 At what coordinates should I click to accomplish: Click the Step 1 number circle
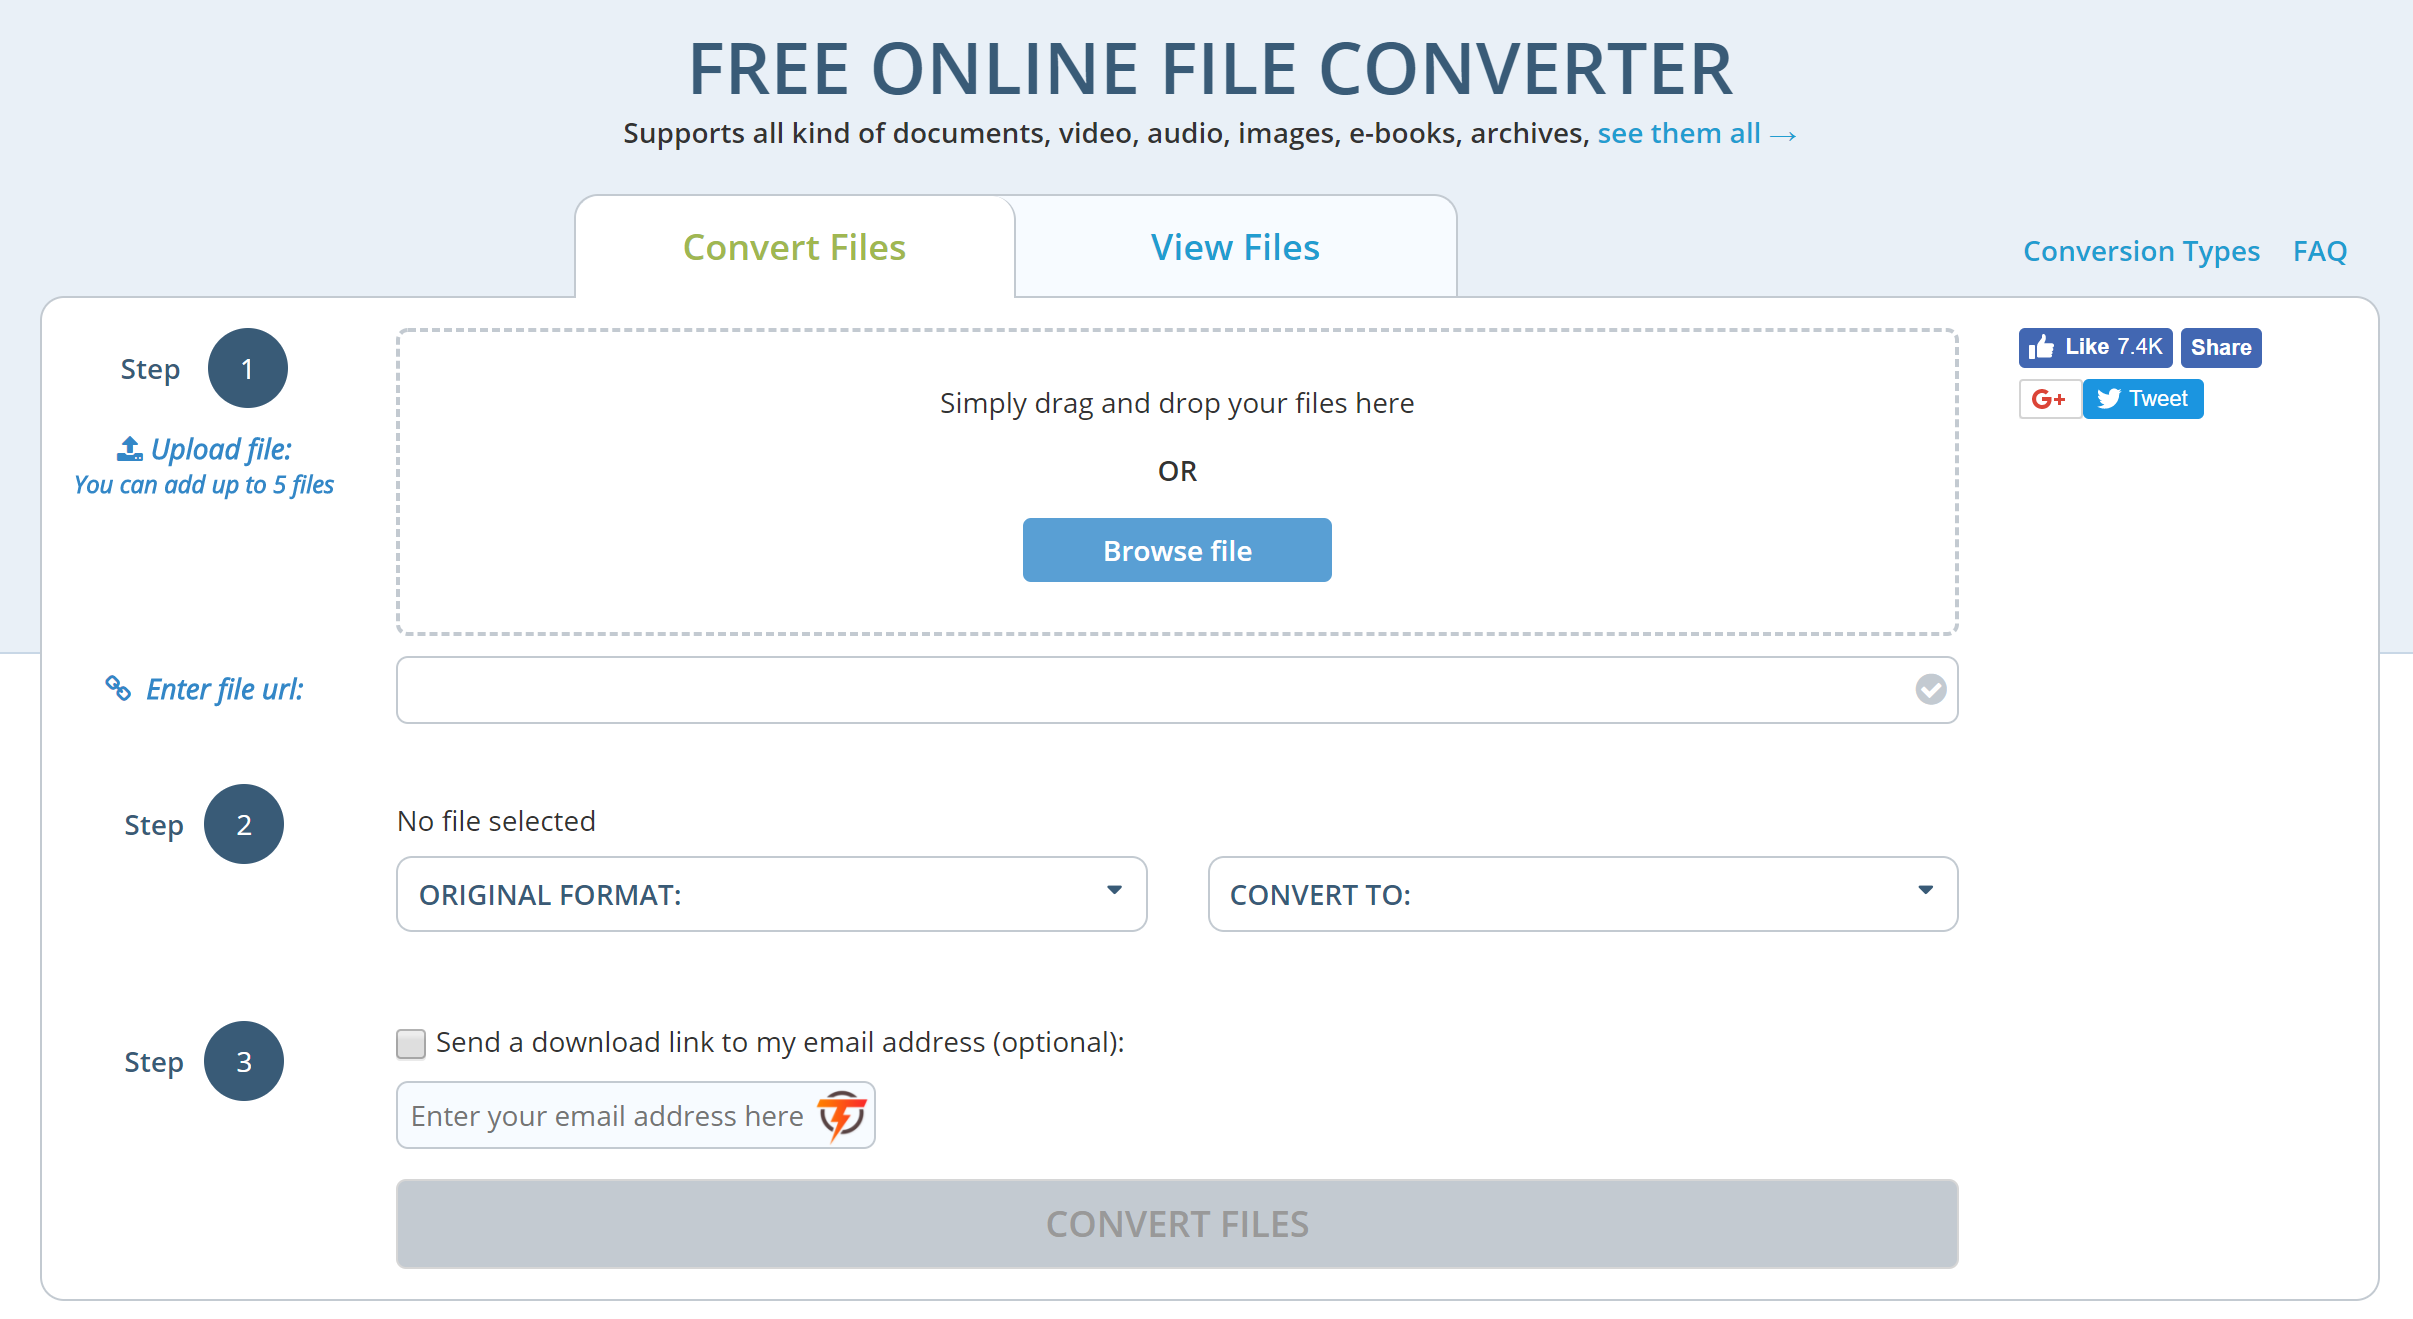pos(247,368)
